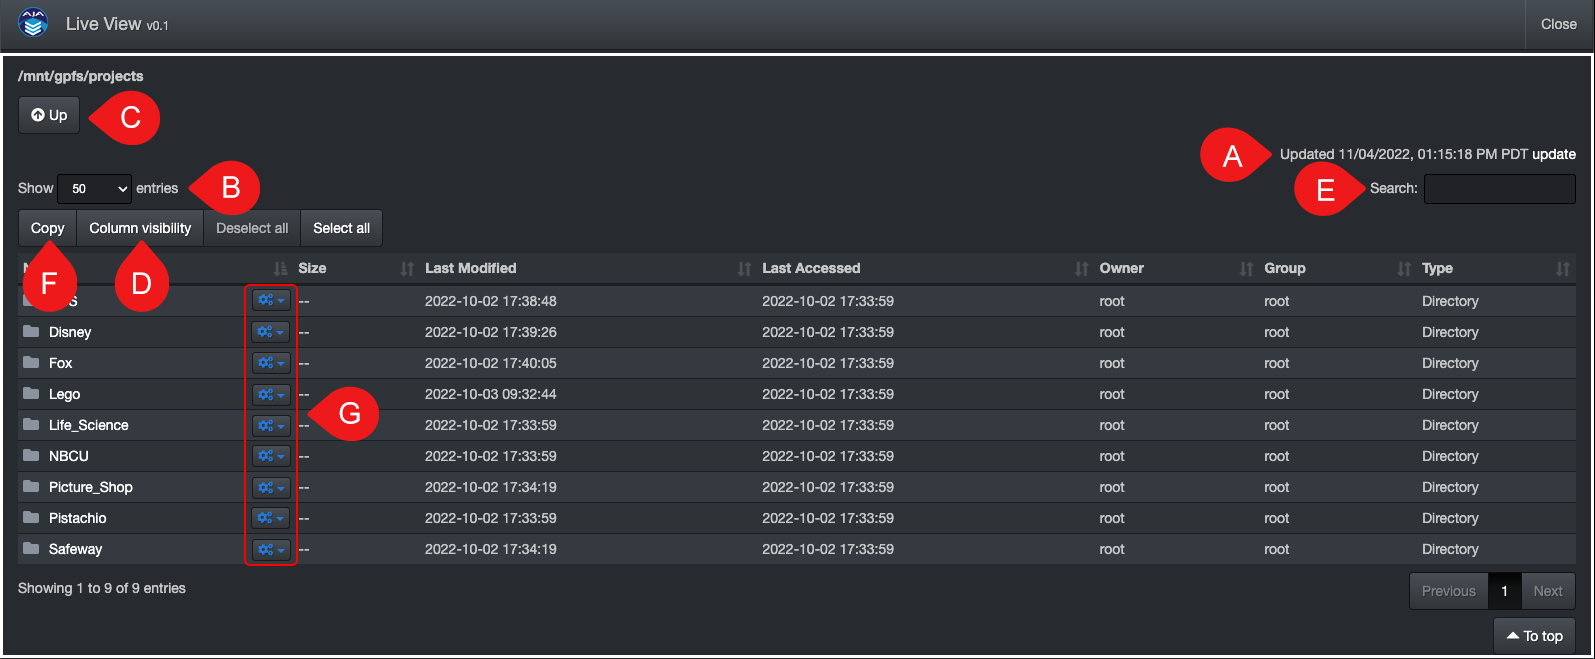Viewport: 1595px width, 659px height.
Task: Sort the table by Size column
Action: tap(312, 268)
